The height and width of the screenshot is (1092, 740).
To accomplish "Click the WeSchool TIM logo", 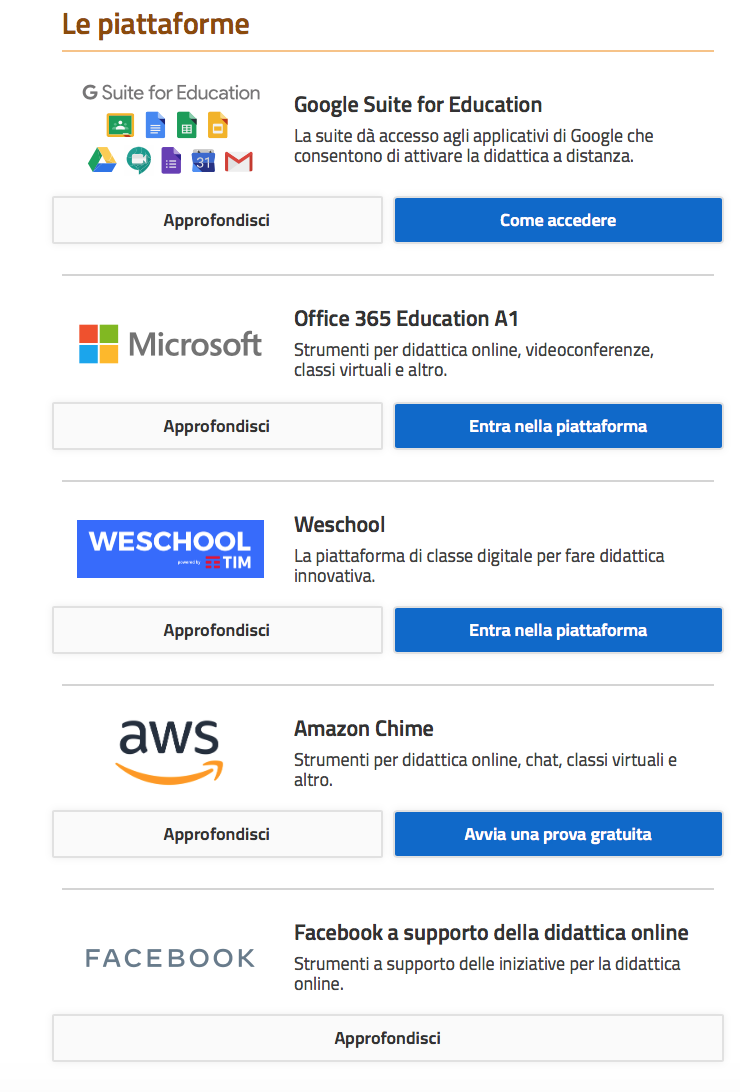I will pyautogui.click(x=171, y=549).
